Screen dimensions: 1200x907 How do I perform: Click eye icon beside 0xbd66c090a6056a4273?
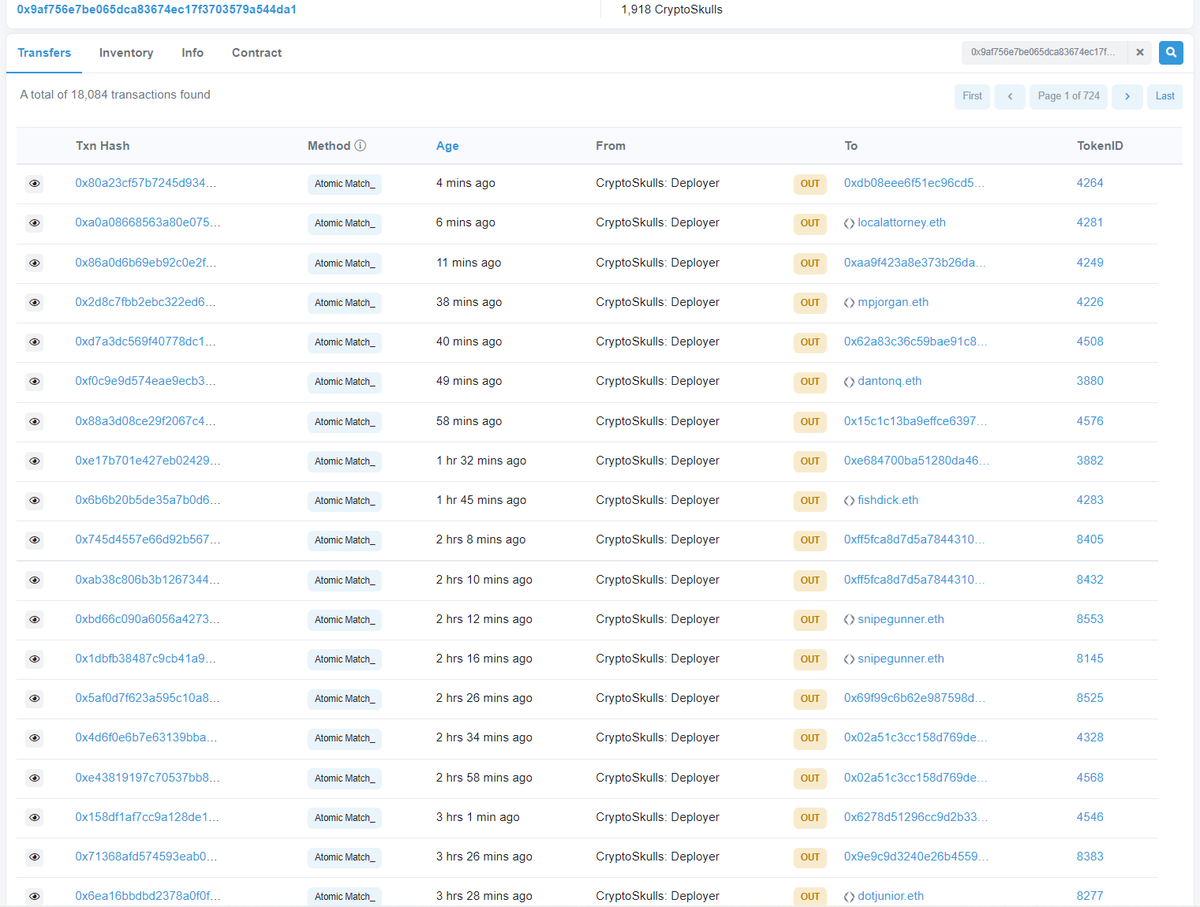[34, 620]
